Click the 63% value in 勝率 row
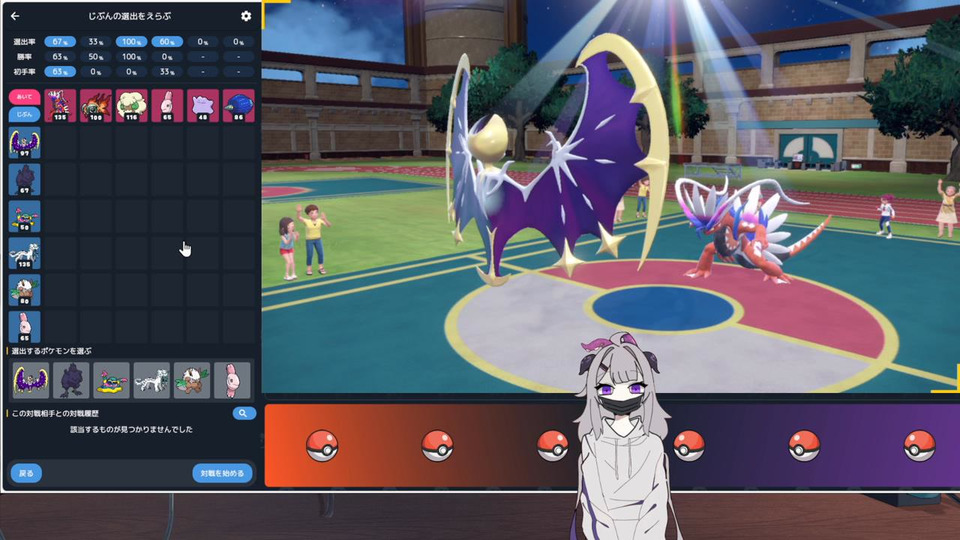Viewport: 960px width, 540px height. 60,56
